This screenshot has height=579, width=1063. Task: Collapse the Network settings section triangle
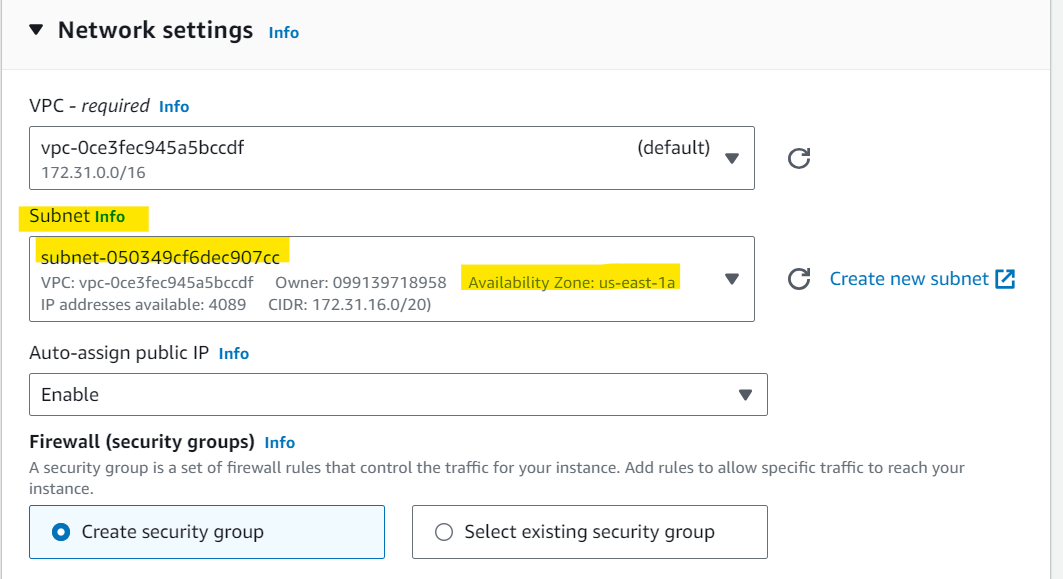(x=37, y=29)
